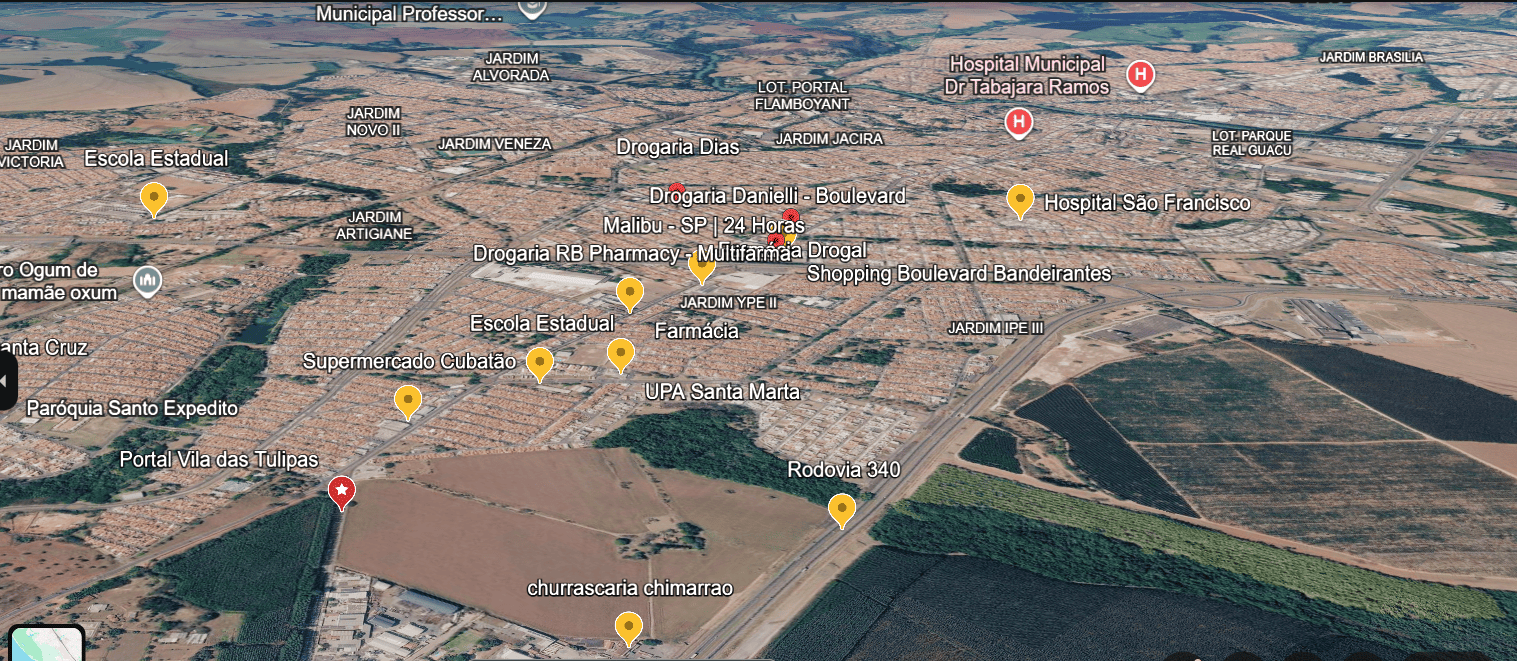Image resolution: width=1517 pixels, height=661 pixels.
Task: Click the red H marker beside Hospital Municipal label
Action: pos(1139,75)
